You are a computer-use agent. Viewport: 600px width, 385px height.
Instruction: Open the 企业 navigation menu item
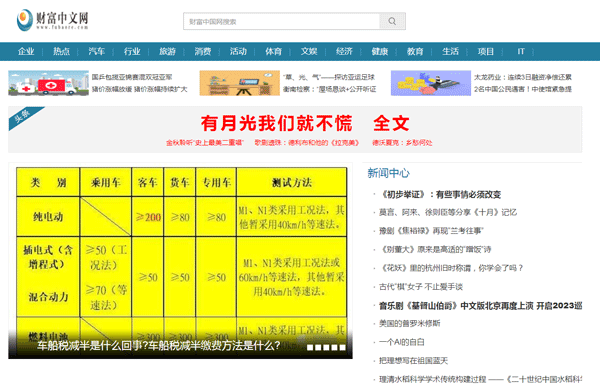[x=26, y=51]
